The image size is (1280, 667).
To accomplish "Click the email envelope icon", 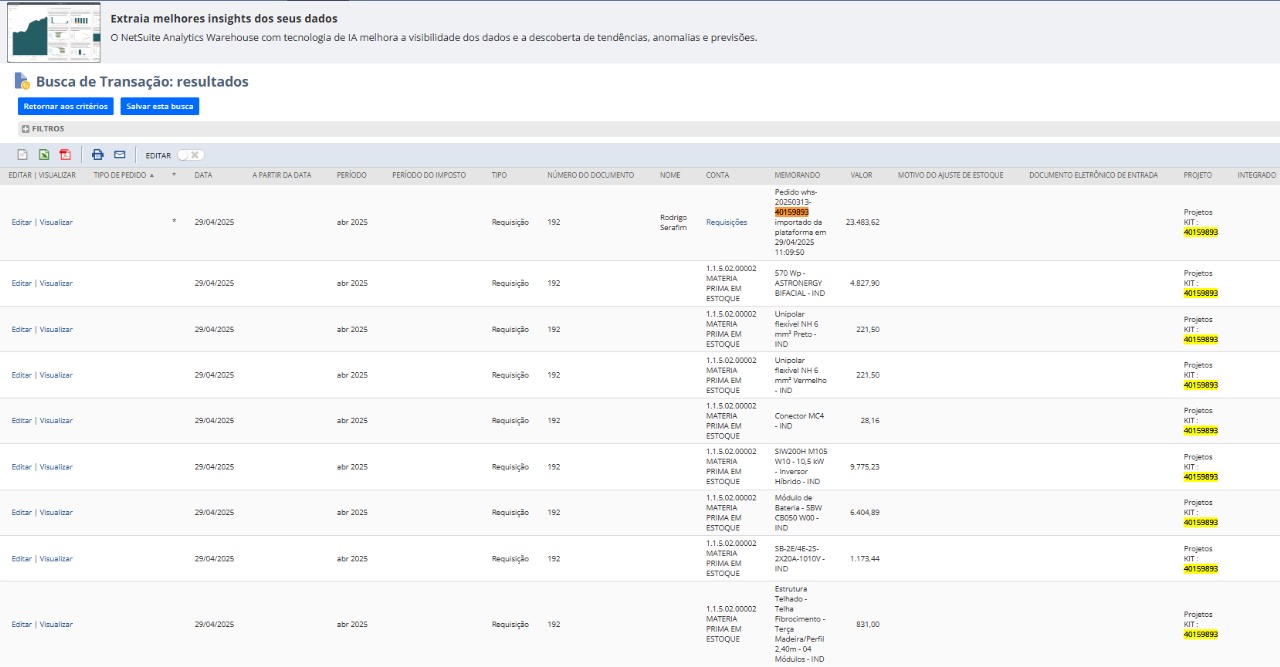I will 120,155.
